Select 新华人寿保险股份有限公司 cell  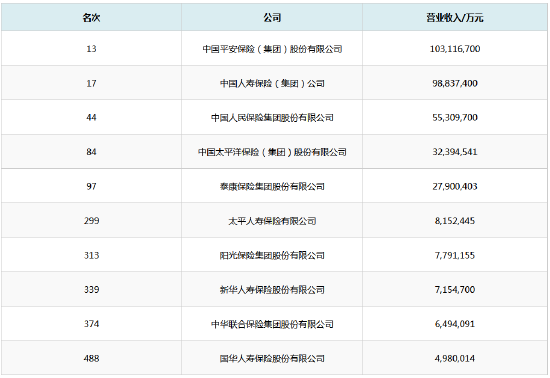[x=272, y=290]
